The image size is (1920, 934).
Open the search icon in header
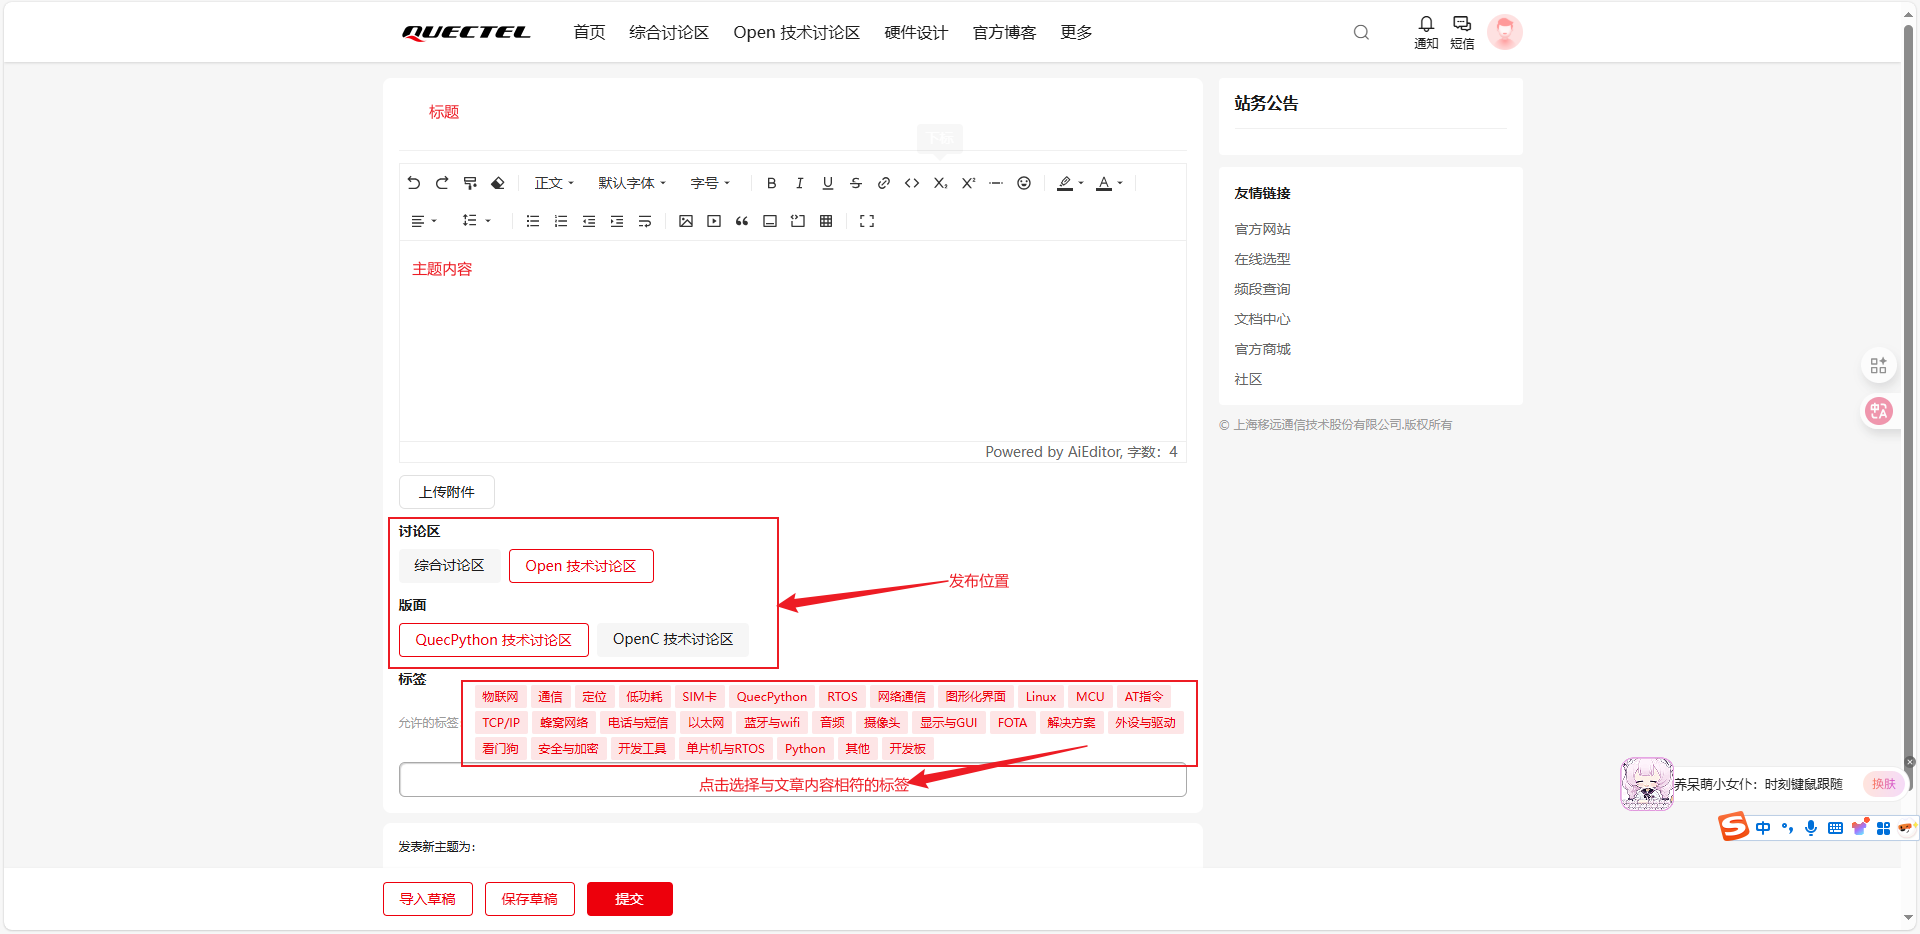pyautogui.click(x=1361, y=32)
